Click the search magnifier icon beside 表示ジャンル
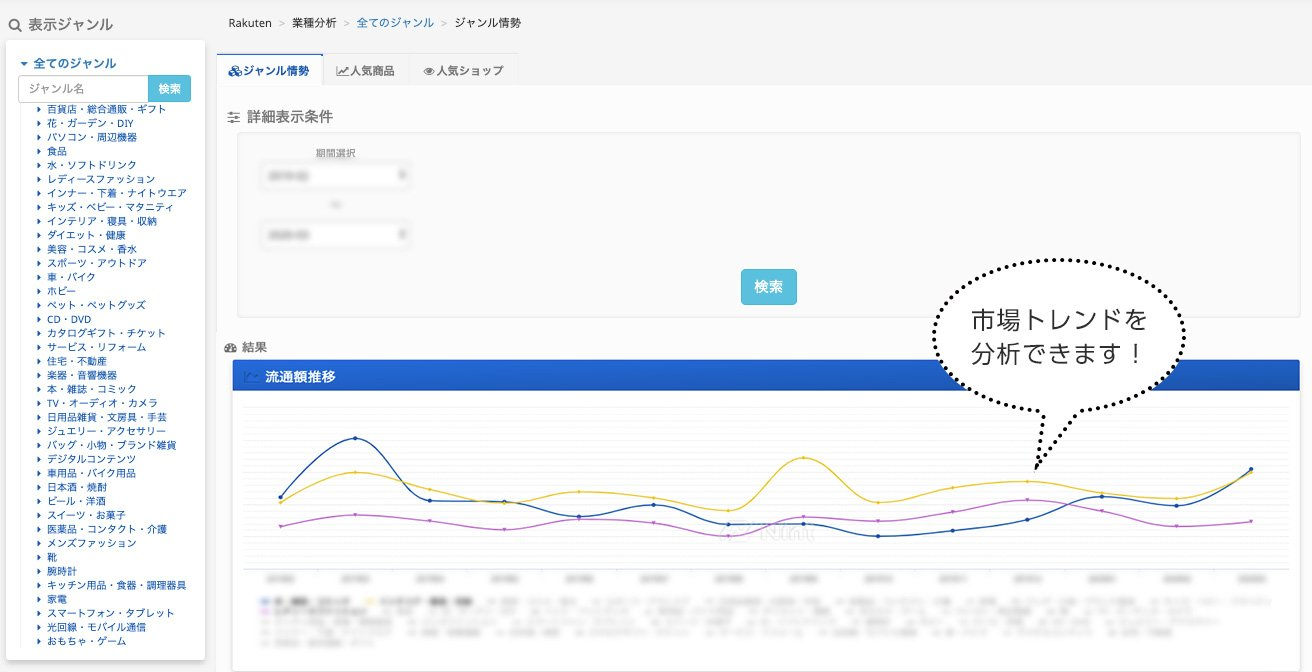The width and height of the screenshot is (1312, 672). coord(15,25)
